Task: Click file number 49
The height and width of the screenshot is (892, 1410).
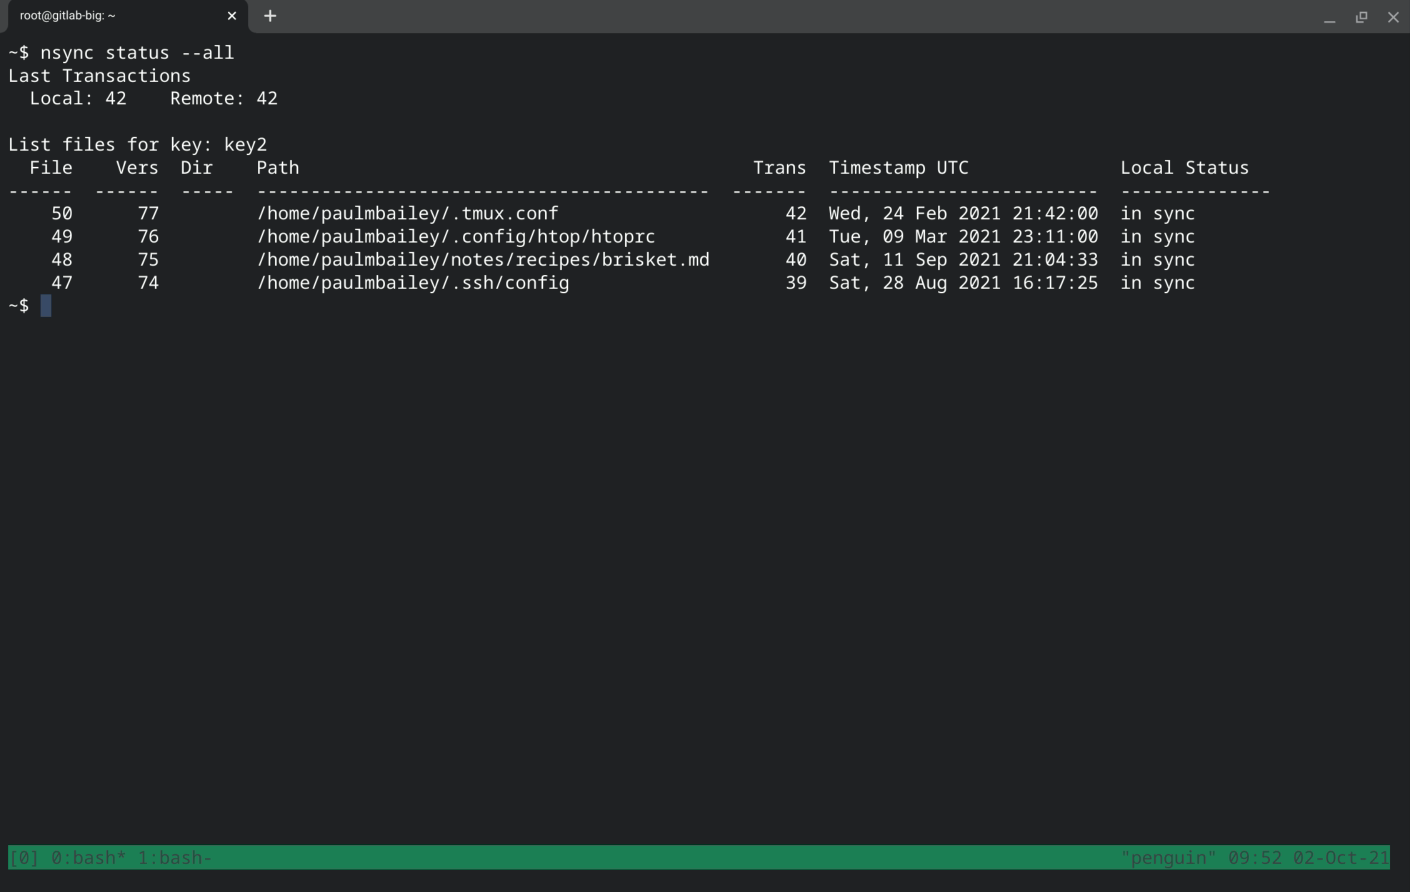Action: click(62, 237)
